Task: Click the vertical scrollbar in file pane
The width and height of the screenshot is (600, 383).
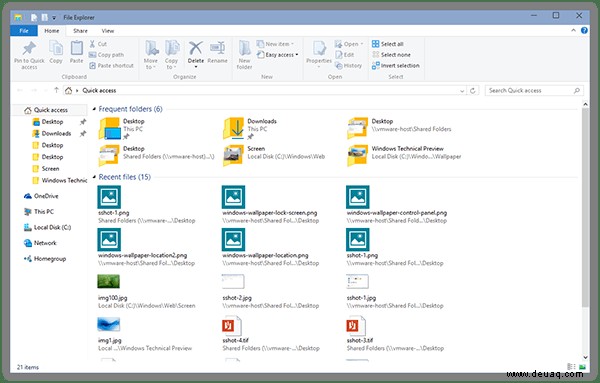Action: [x=585, y=207]
